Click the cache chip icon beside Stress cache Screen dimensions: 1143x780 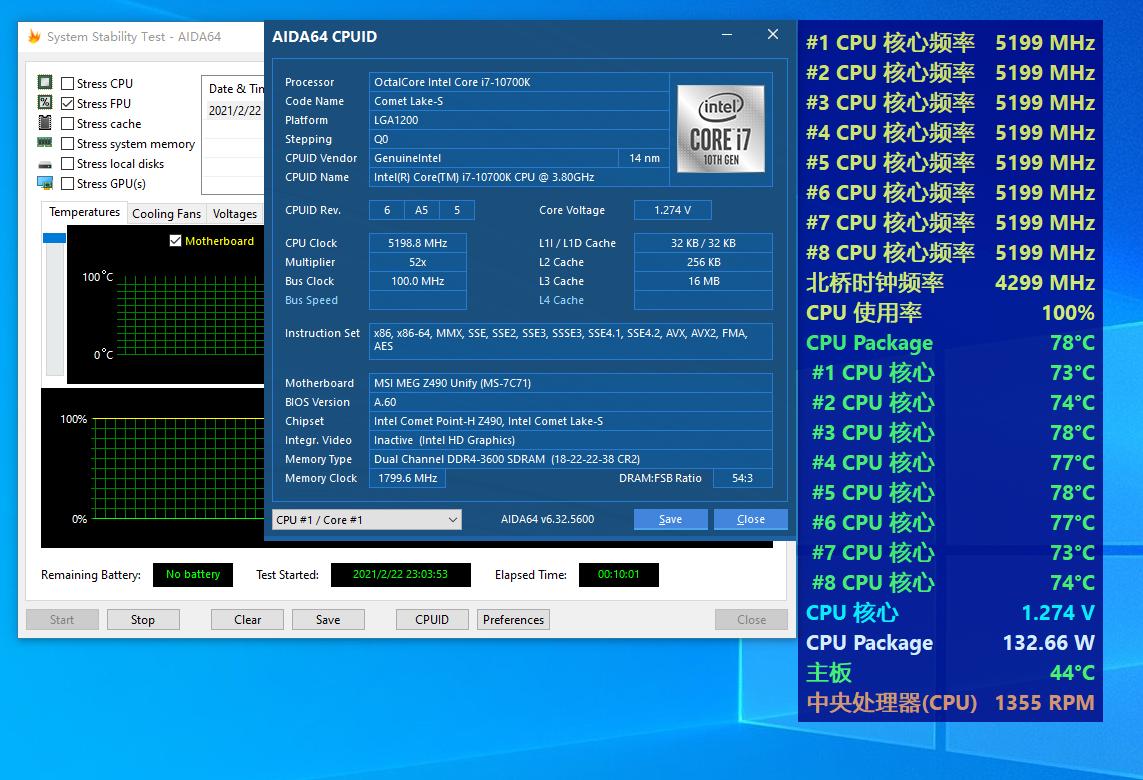pyautogui.click(x=45, y=122)
